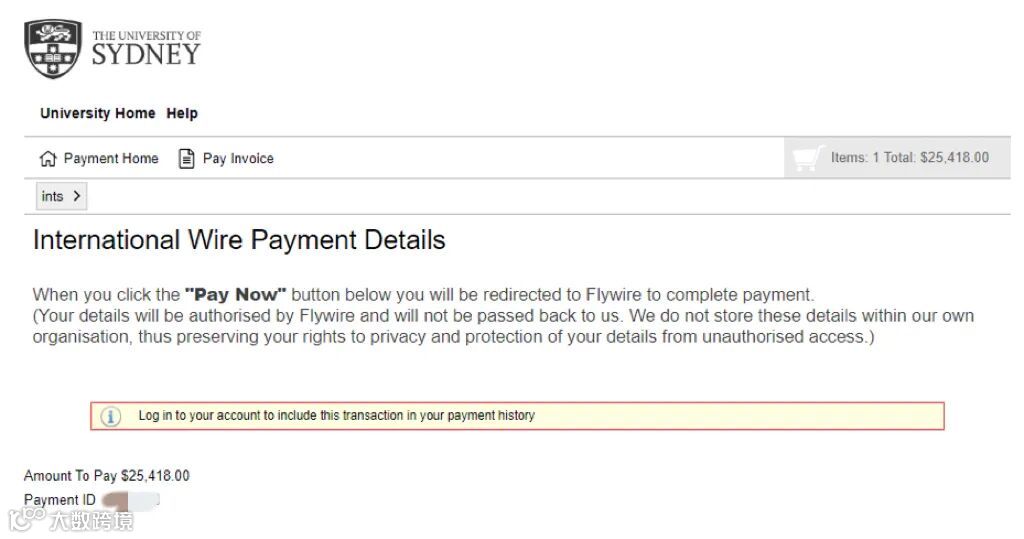Expand the chevron arrow next to ints

[77, 196]
